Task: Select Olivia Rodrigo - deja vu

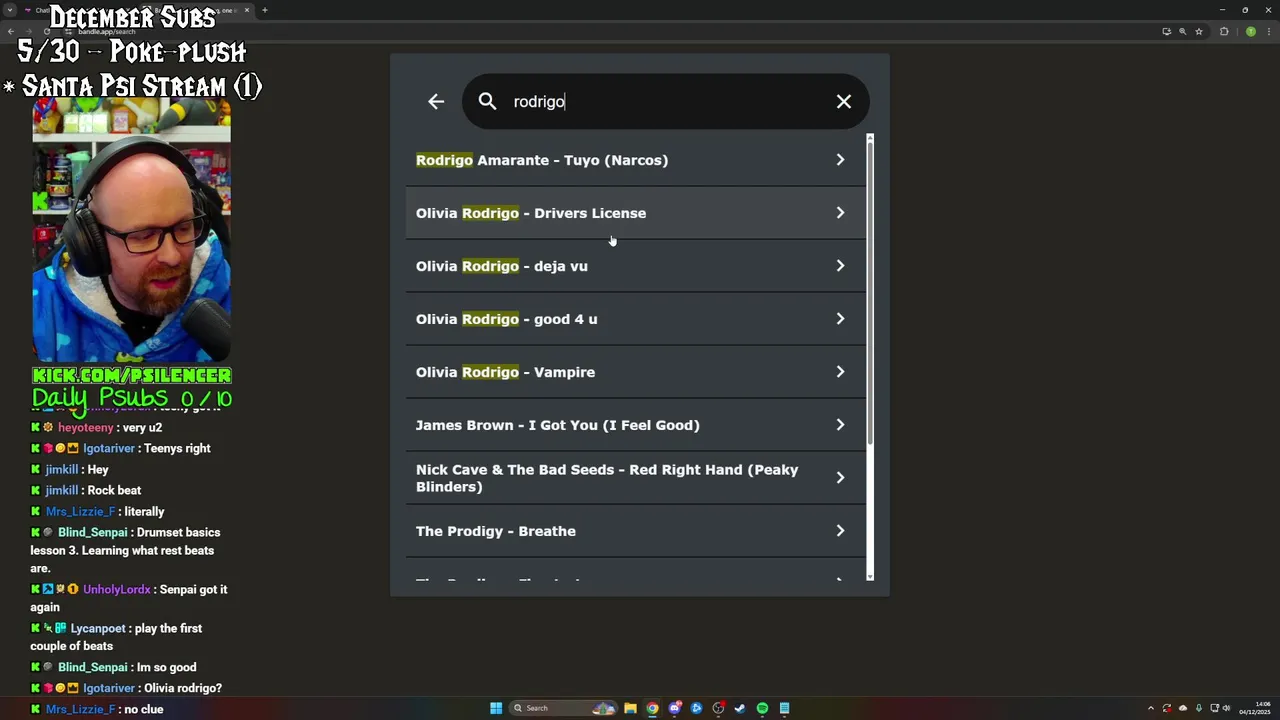Action: [635, 266]
